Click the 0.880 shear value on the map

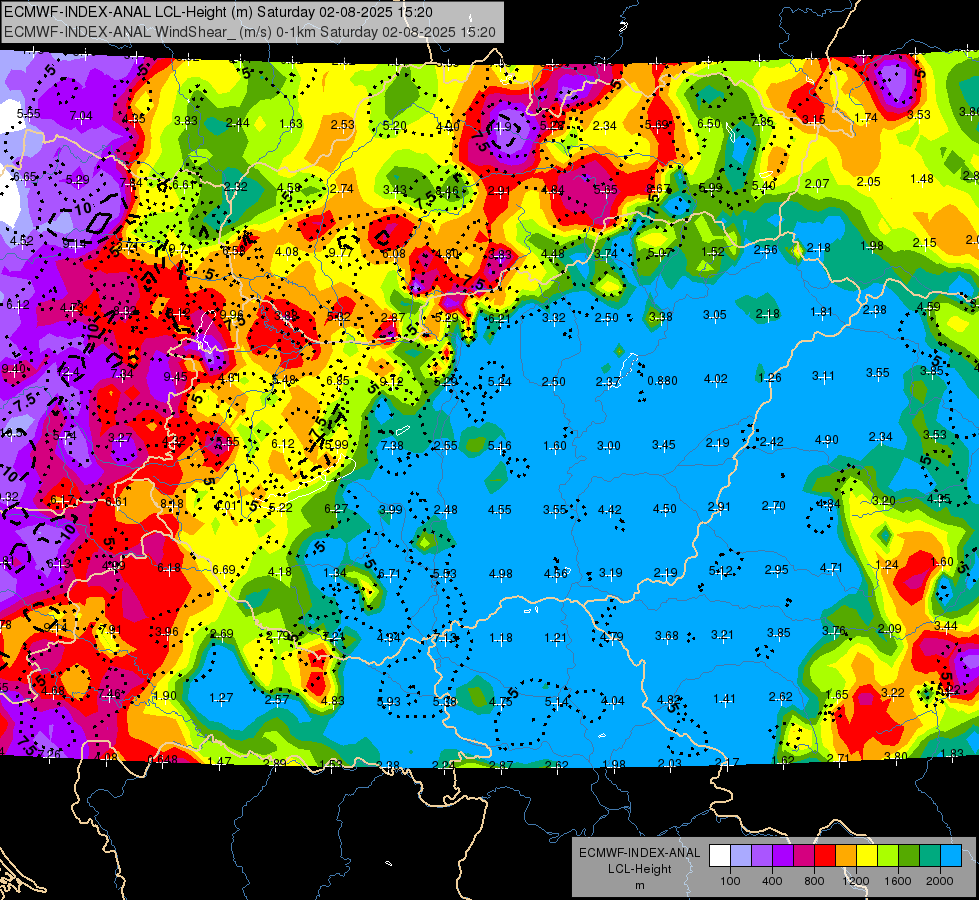(x=662, y=380)
